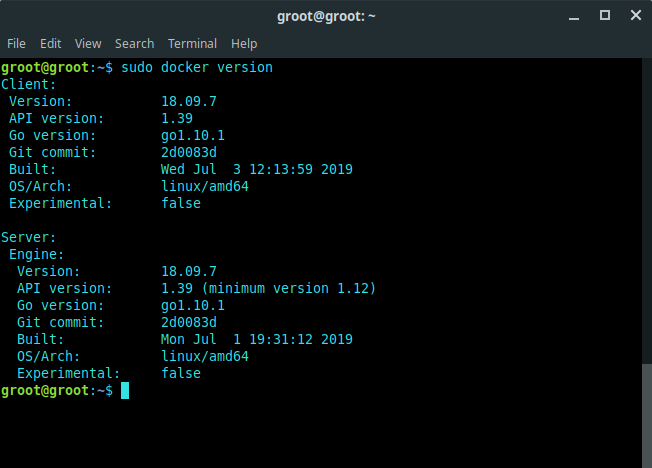Viewport: 652px width, 468px height.
Task: Click Client version value 18.09.7
Action: click(x=189, y=102)
